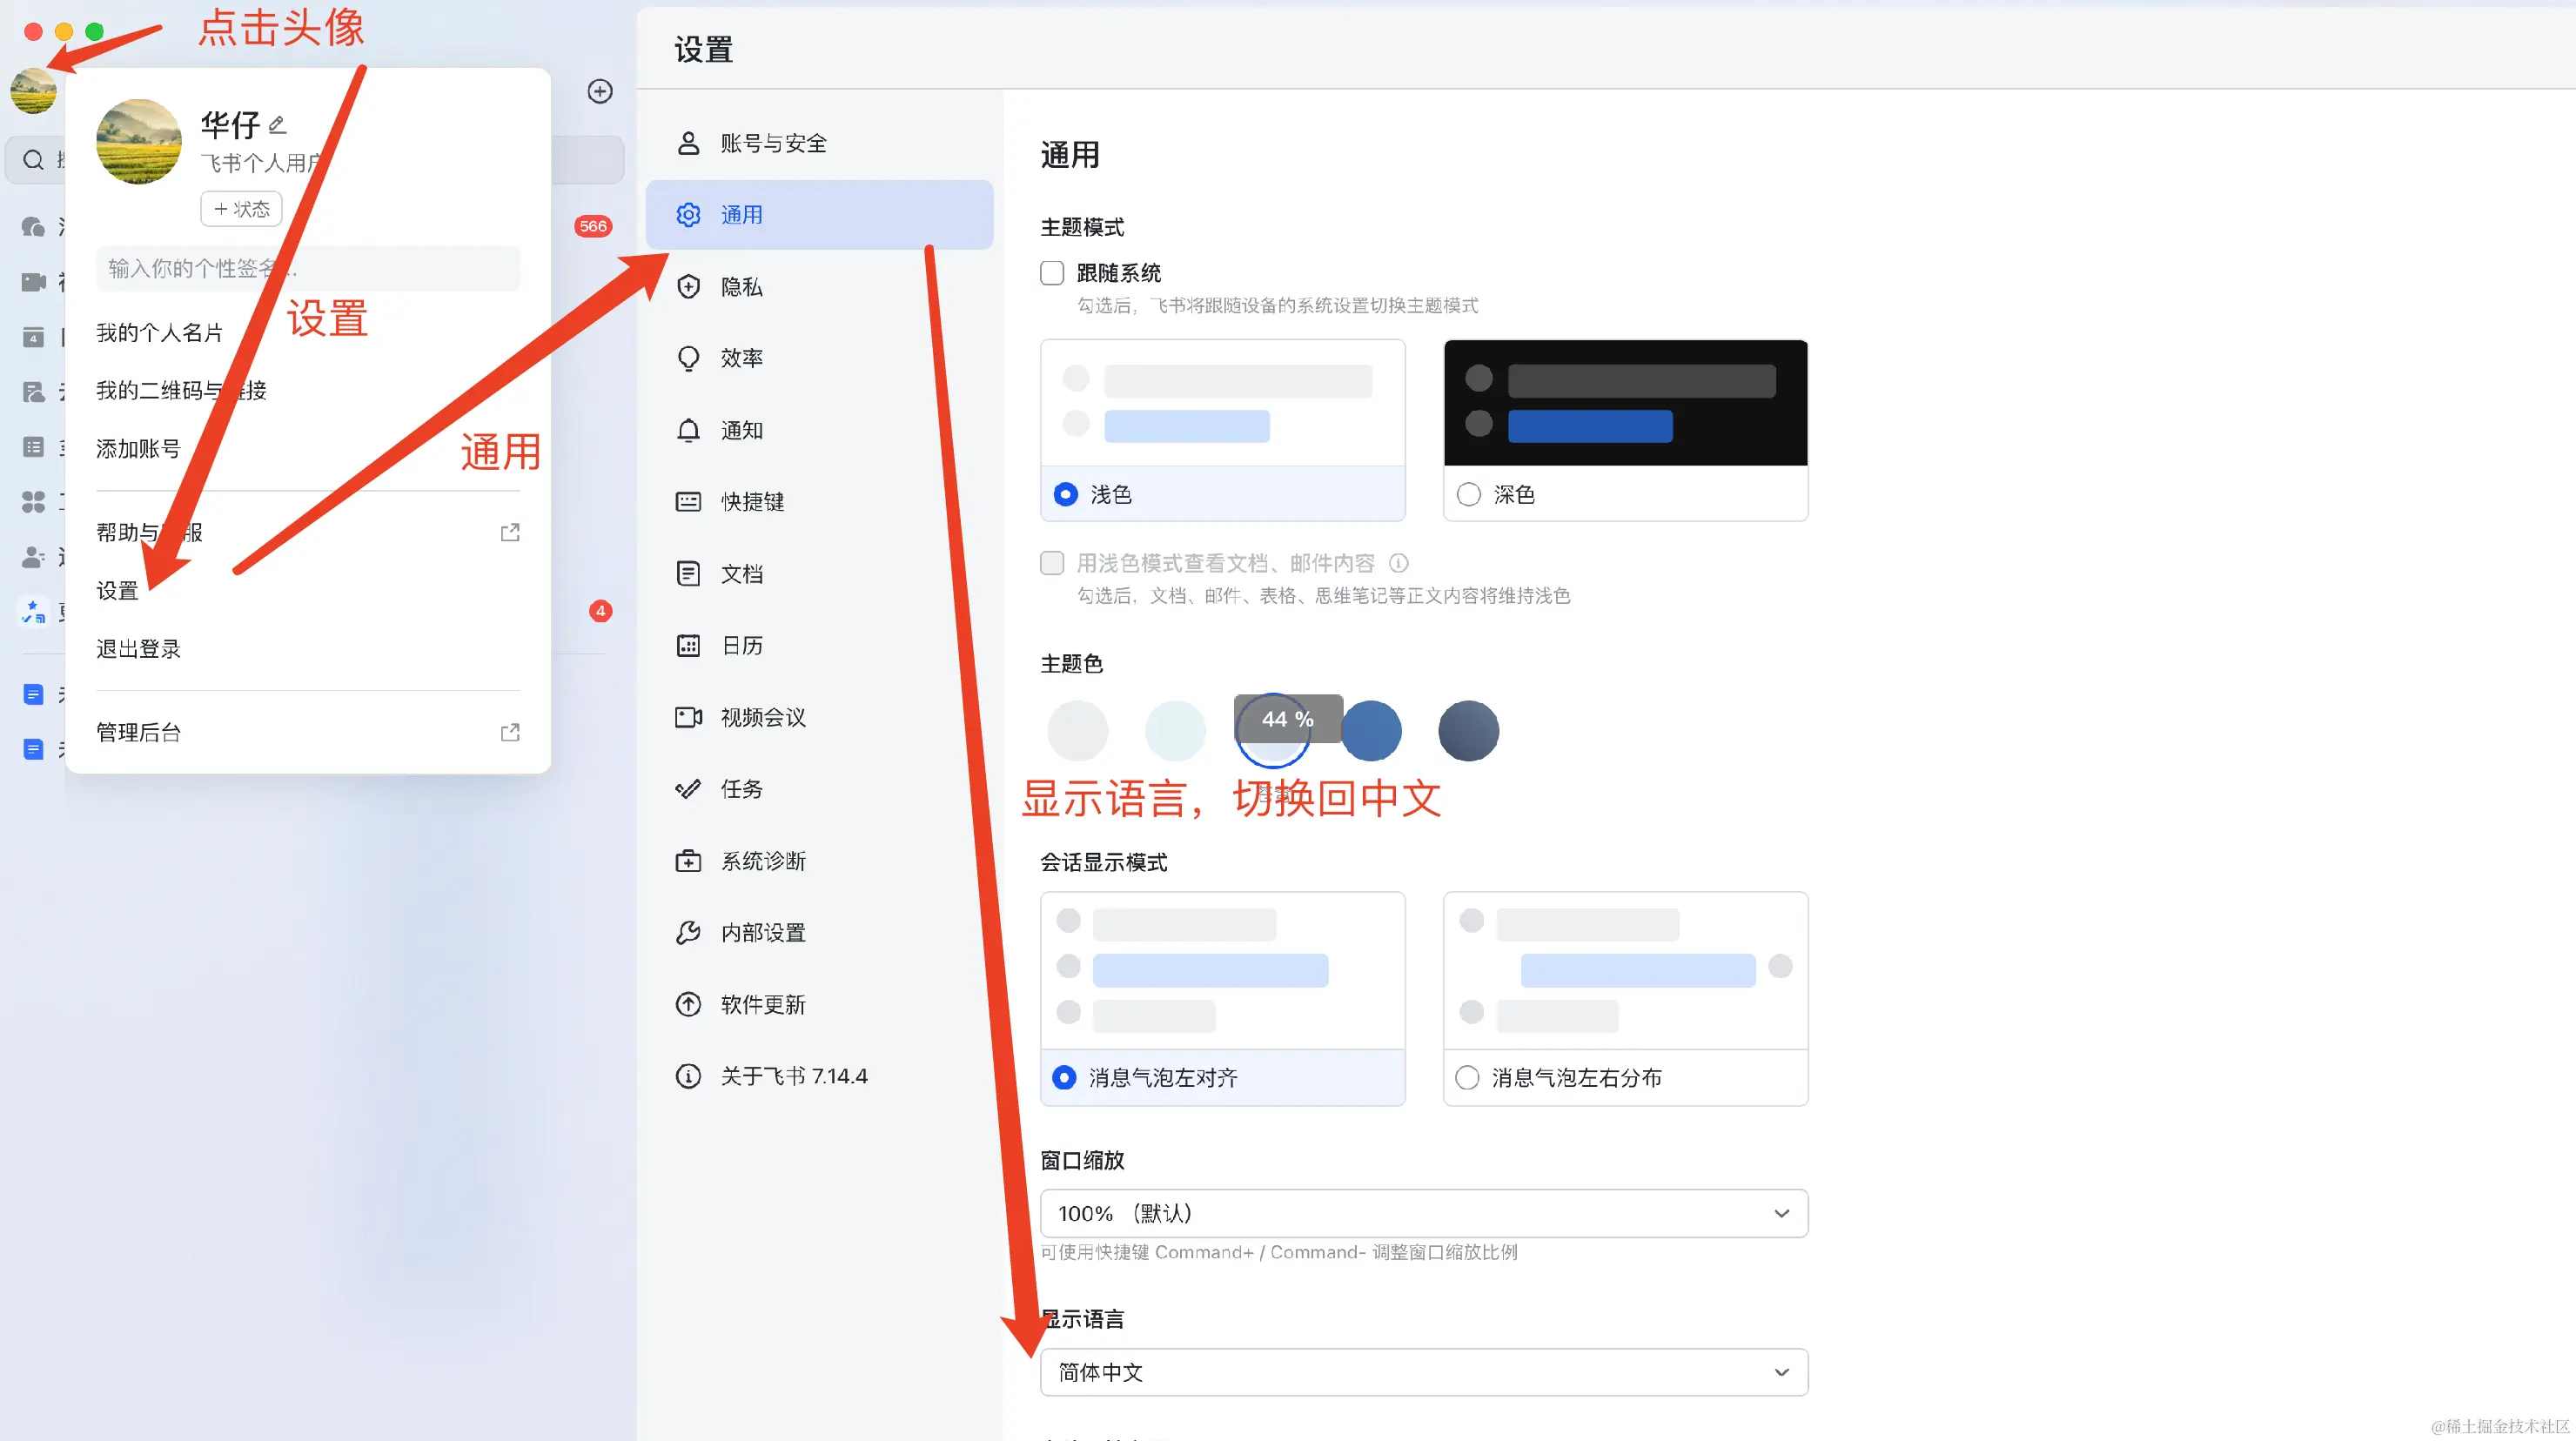Open the 快捷键 keyboard icon section
The height and width of the screenshot is (1441, 2576).
pos(688,502)
